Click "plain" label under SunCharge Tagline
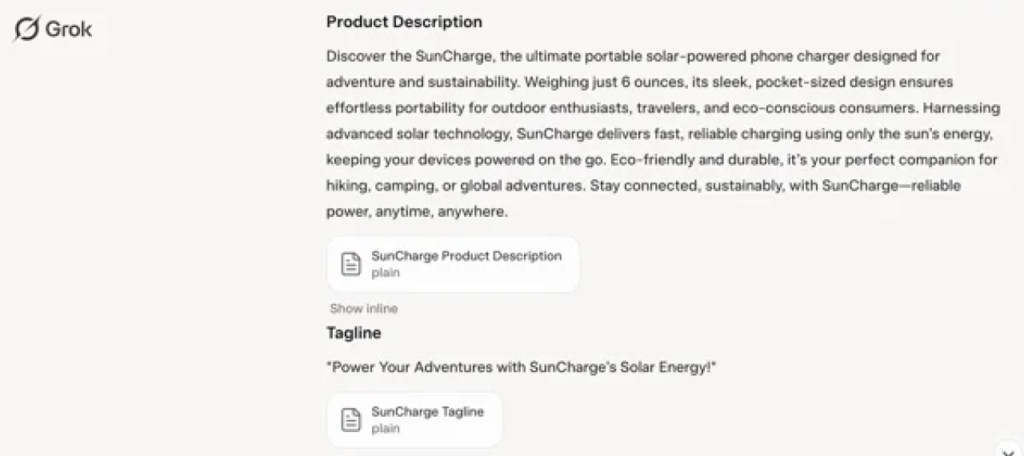 386,428
